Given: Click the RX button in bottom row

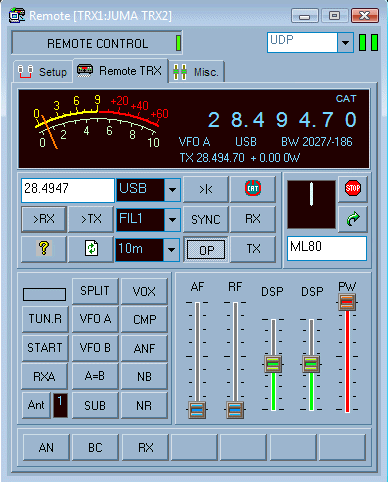Looking at the screenshot, I should [145, 448].
